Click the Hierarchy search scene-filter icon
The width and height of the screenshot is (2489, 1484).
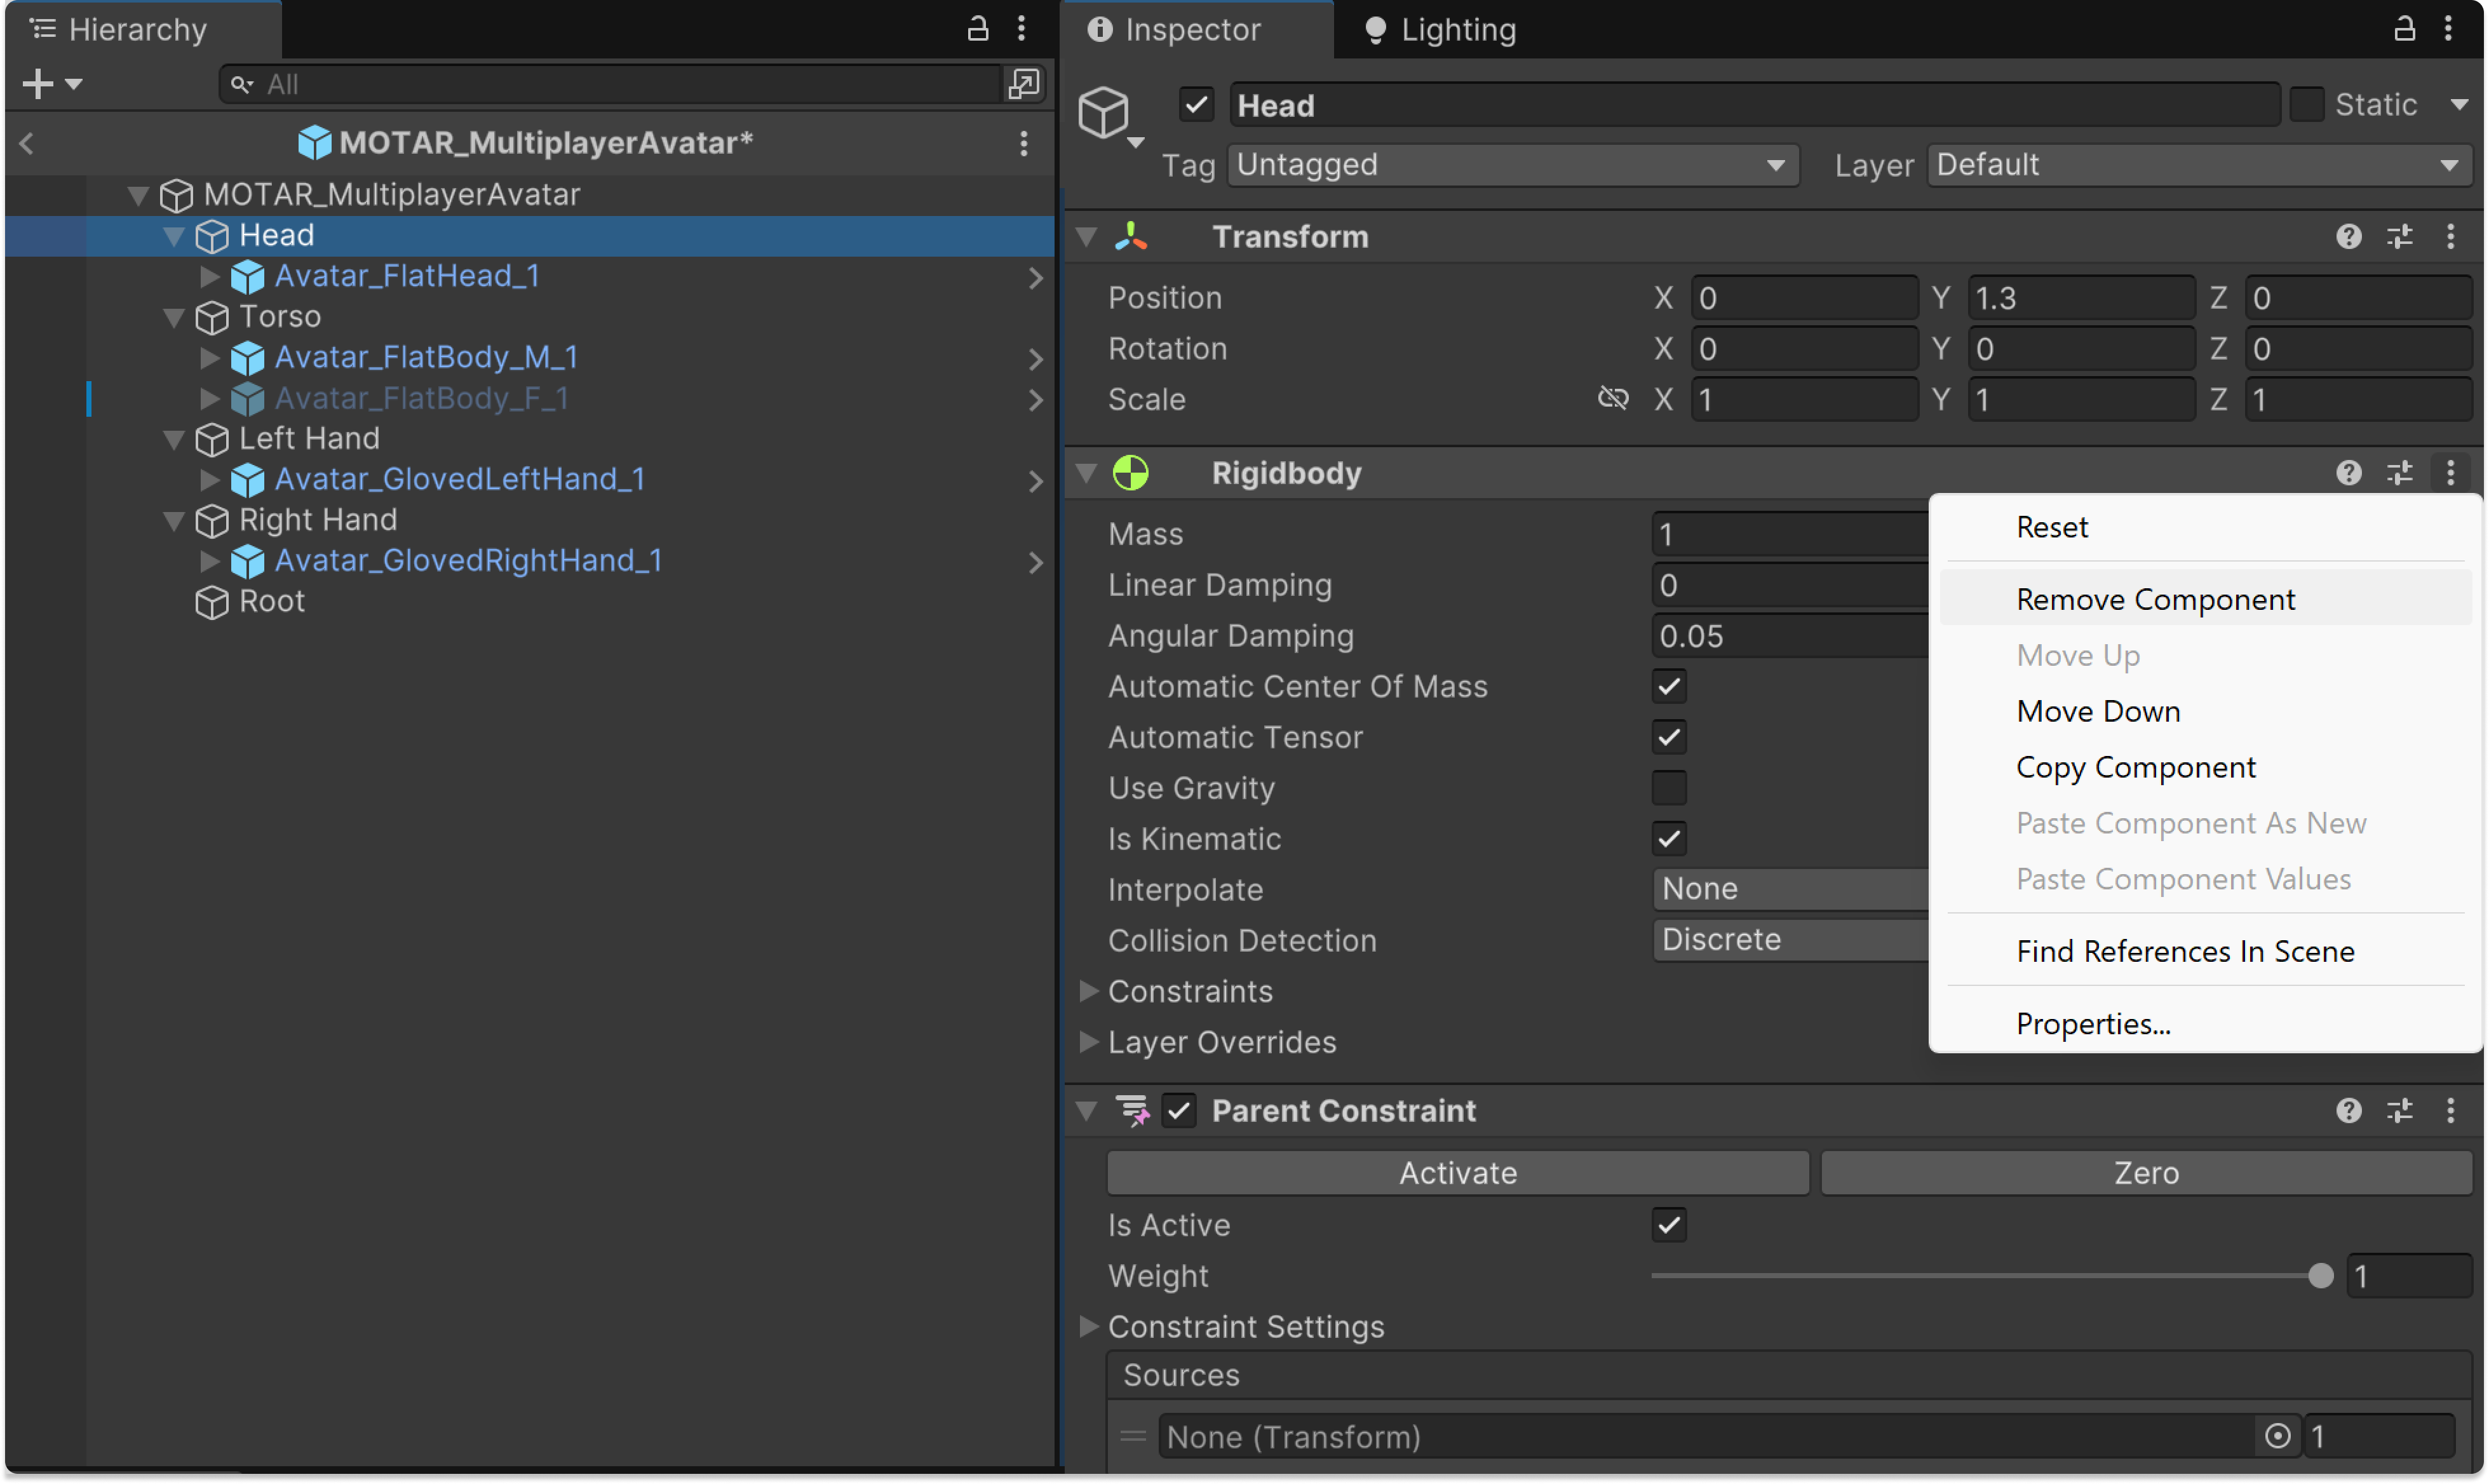coord(1023,84)
